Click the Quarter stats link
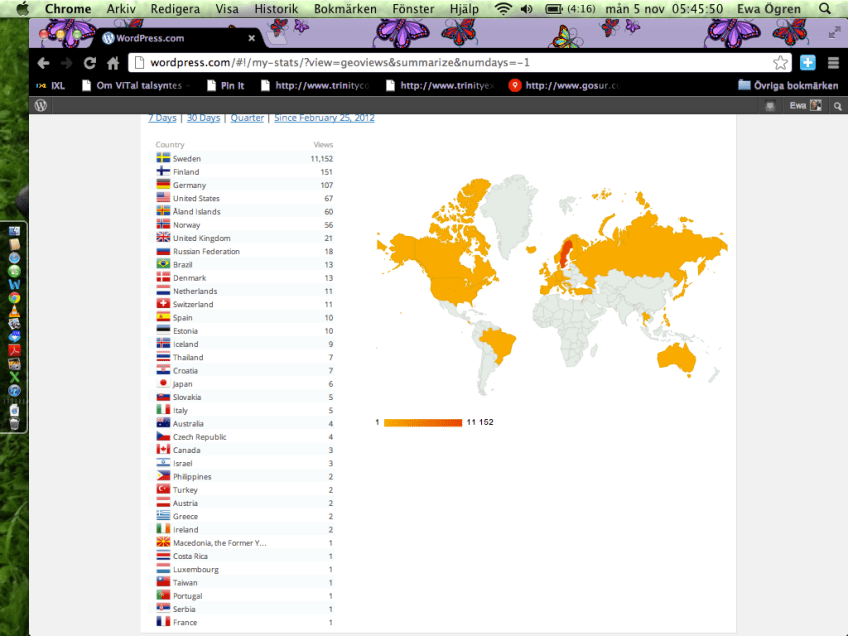This screenshot has height=636, width=848. click(x=247, y=118)
